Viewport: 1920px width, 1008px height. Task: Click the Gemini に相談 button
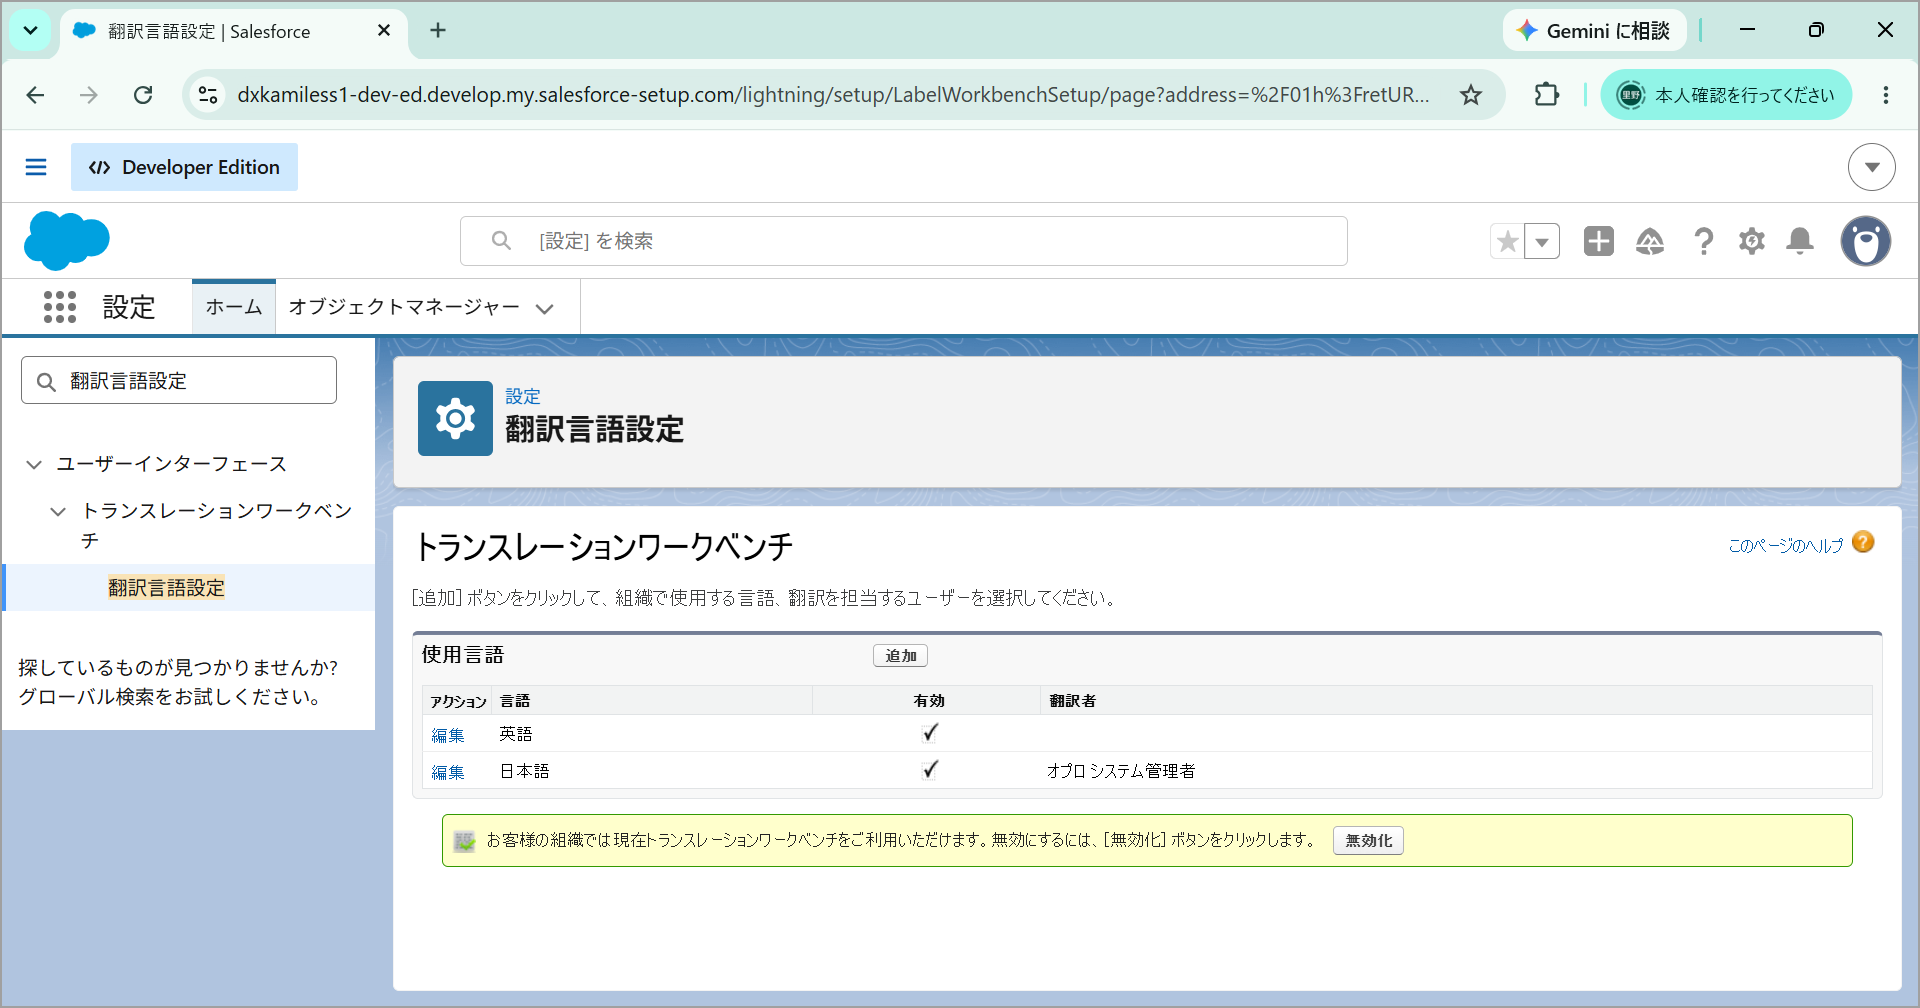(x=1594, y=31)
